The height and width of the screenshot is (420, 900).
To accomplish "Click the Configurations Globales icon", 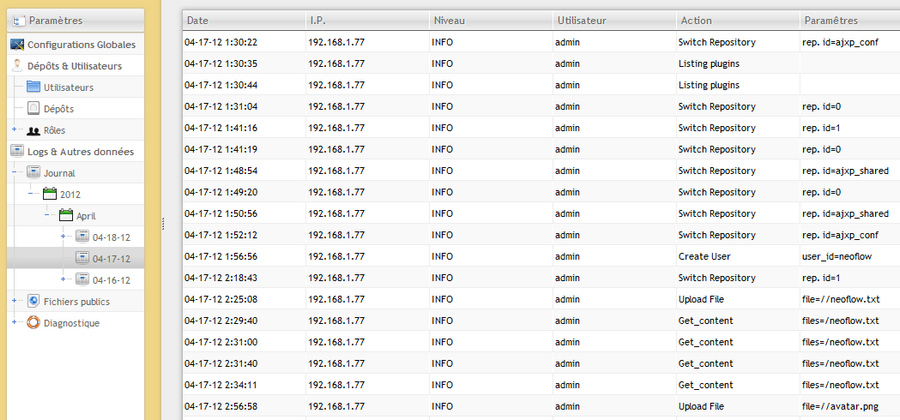I will click(17, 45).
